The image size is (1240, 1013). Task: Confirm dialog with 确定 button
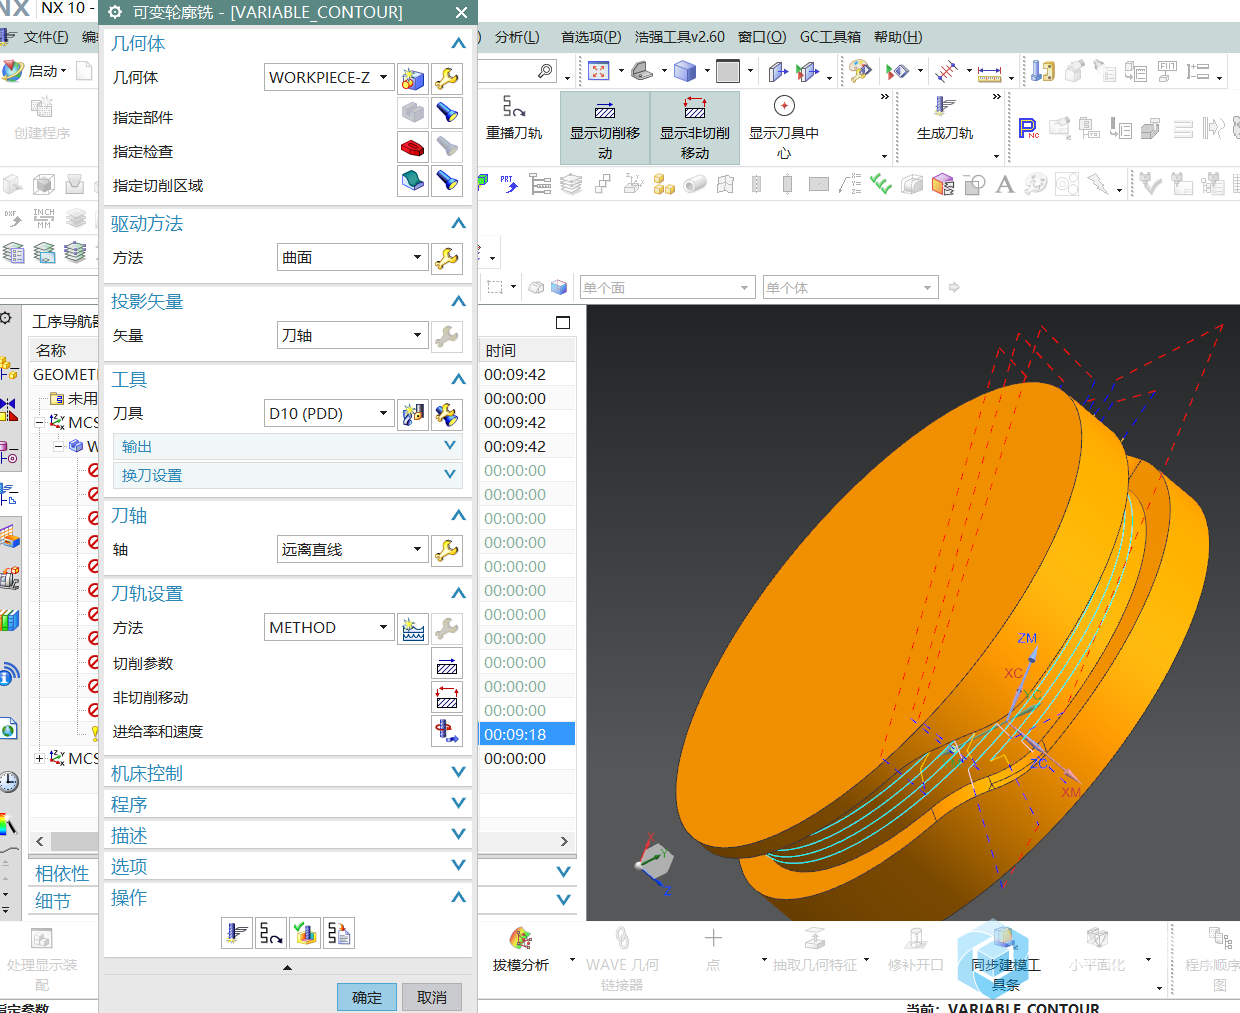tap(367, 997)
